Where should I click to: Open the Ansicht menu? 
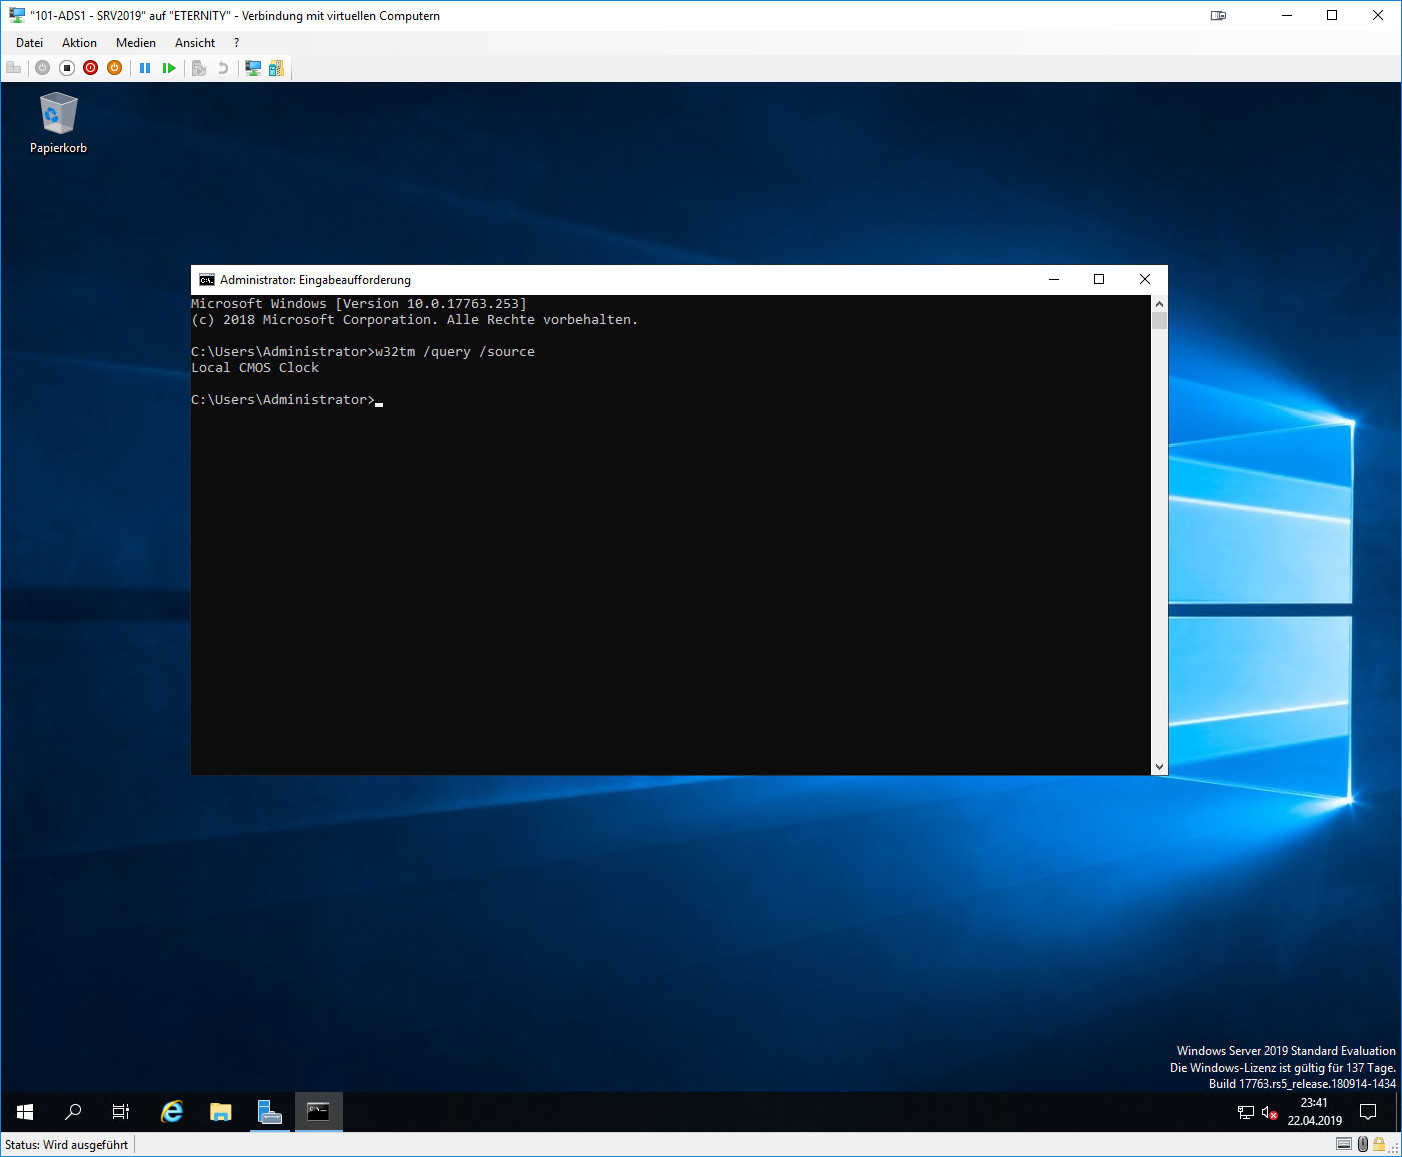click(195, 43)
